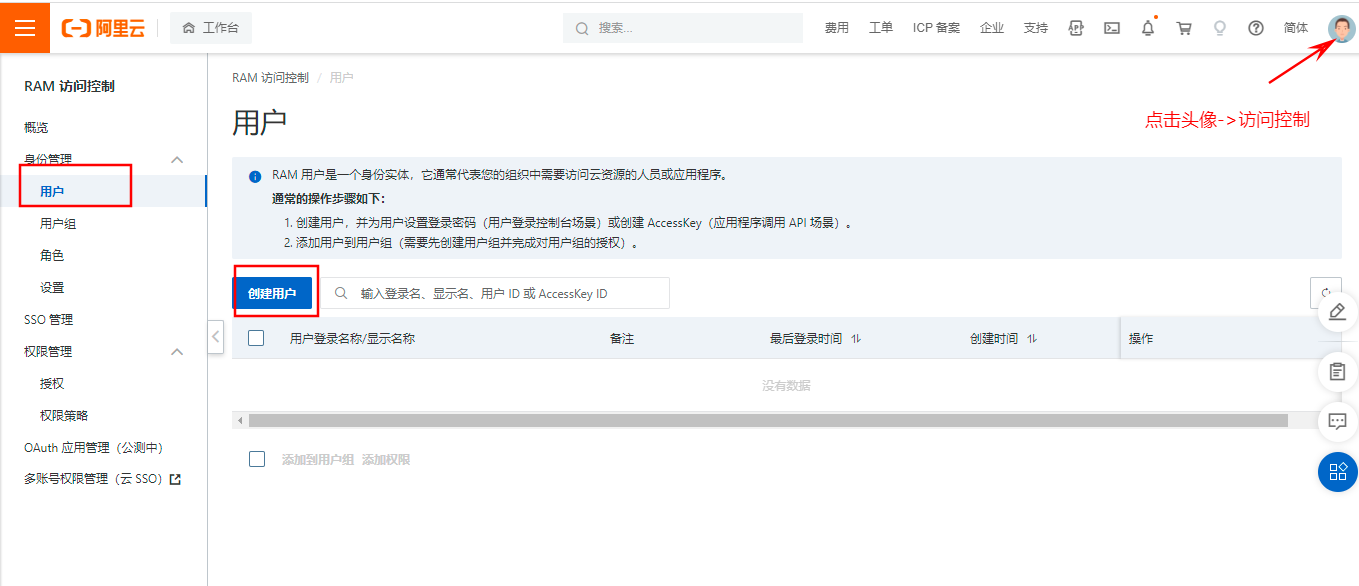The width and height of the screenshot is (1359, 586).
Task: Select 用户组 in the sidebar
Action: [58, 224]
